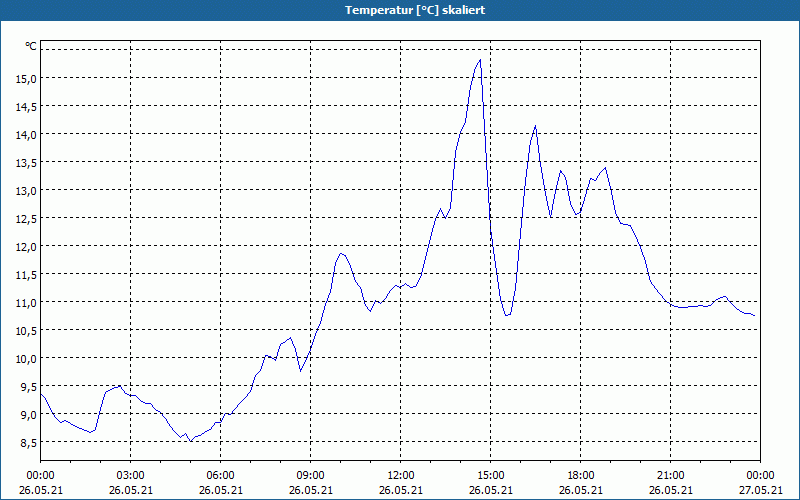Click the "00:00" label above 27.05.21
The image size is (800, 500).
click(760, 476)
